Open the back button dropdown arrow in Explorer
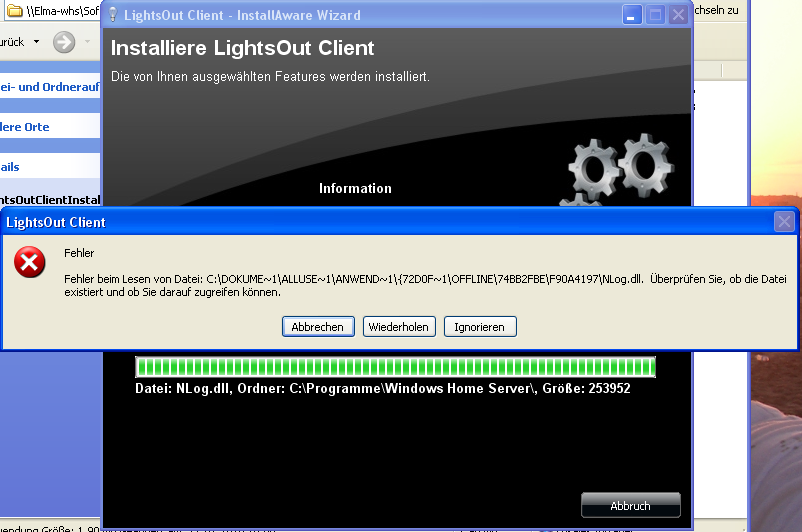 36,42
